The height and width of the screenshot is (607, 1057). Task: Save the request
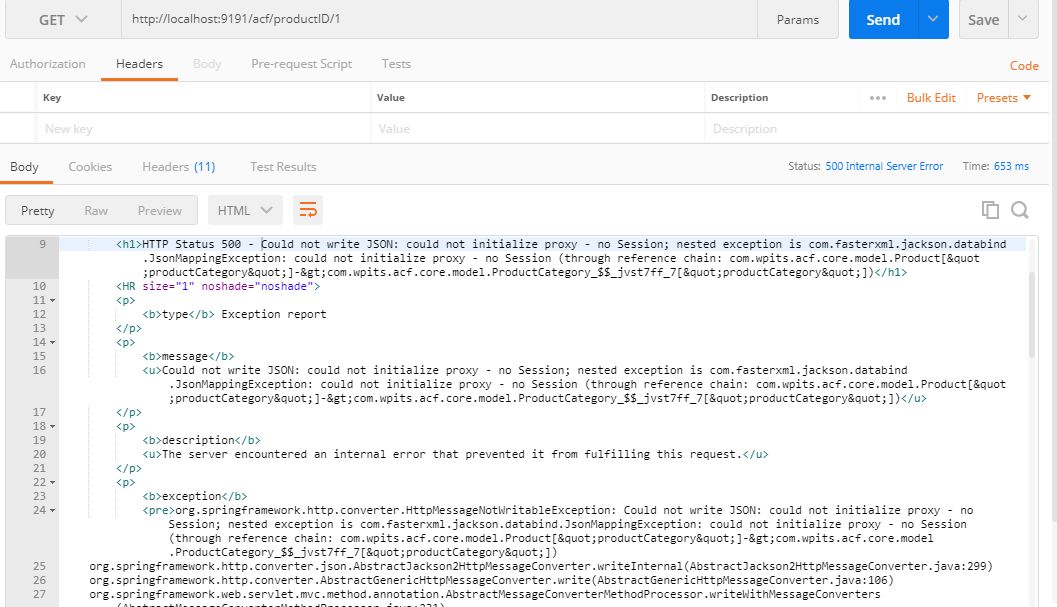984,20
